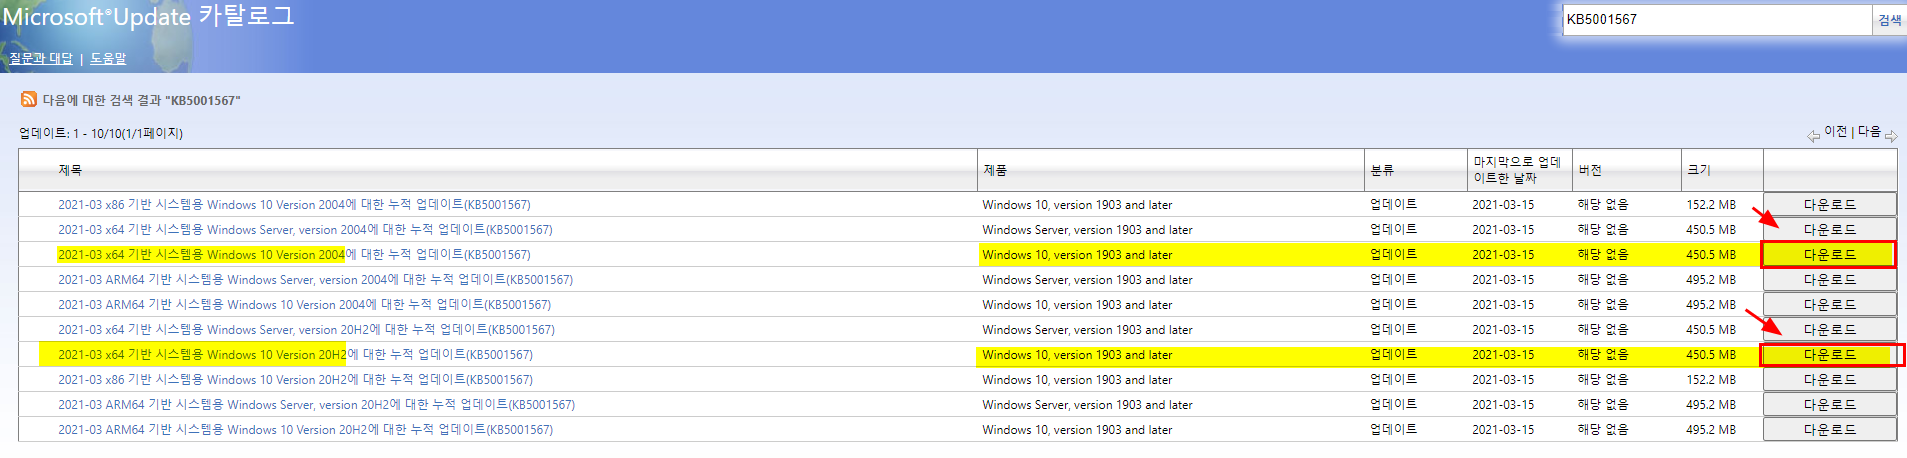The height and width of the screenshot is (458, 1907).
Task: Download ARM64 Windows Server version 2004 update
Action: pyautogui.click(x=1829, y=279)
